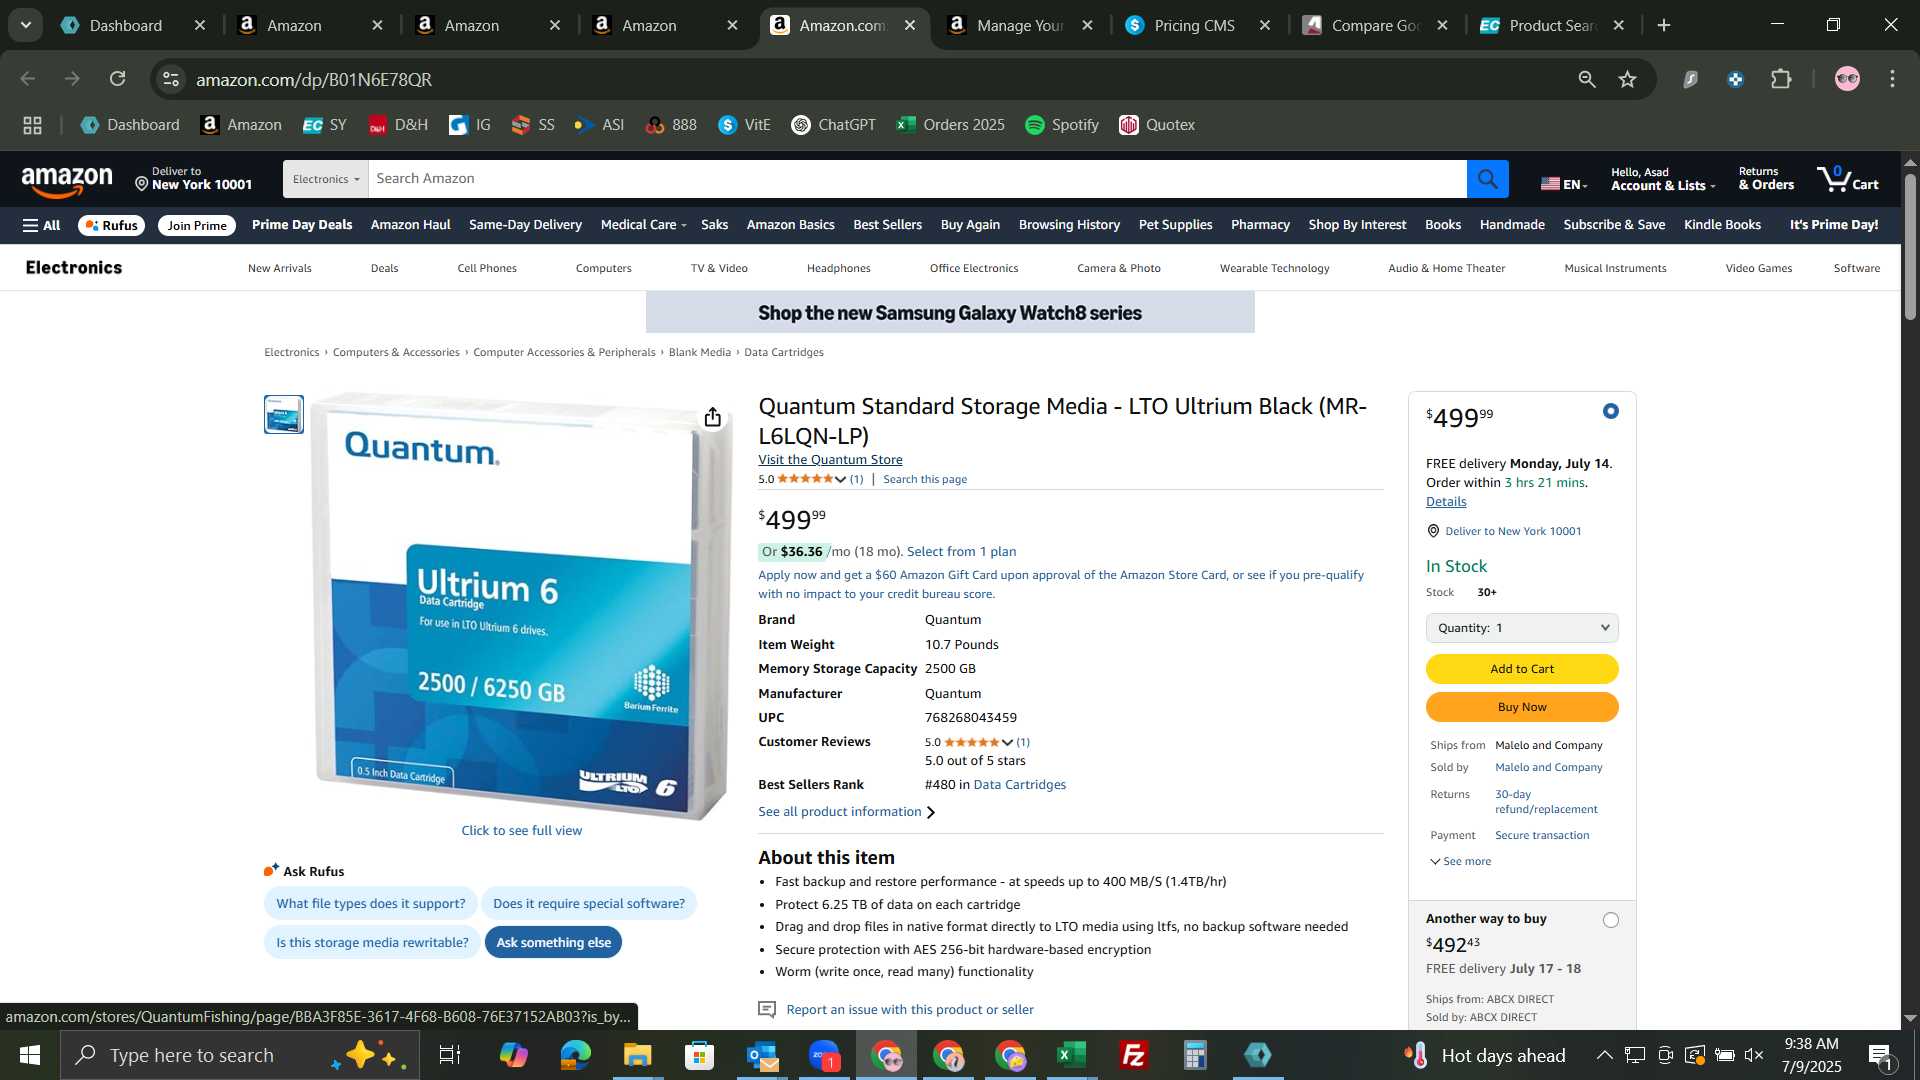1920x1080 pixels.
Task: Click the Search Amazon input field
Action: tap(917, 179)
